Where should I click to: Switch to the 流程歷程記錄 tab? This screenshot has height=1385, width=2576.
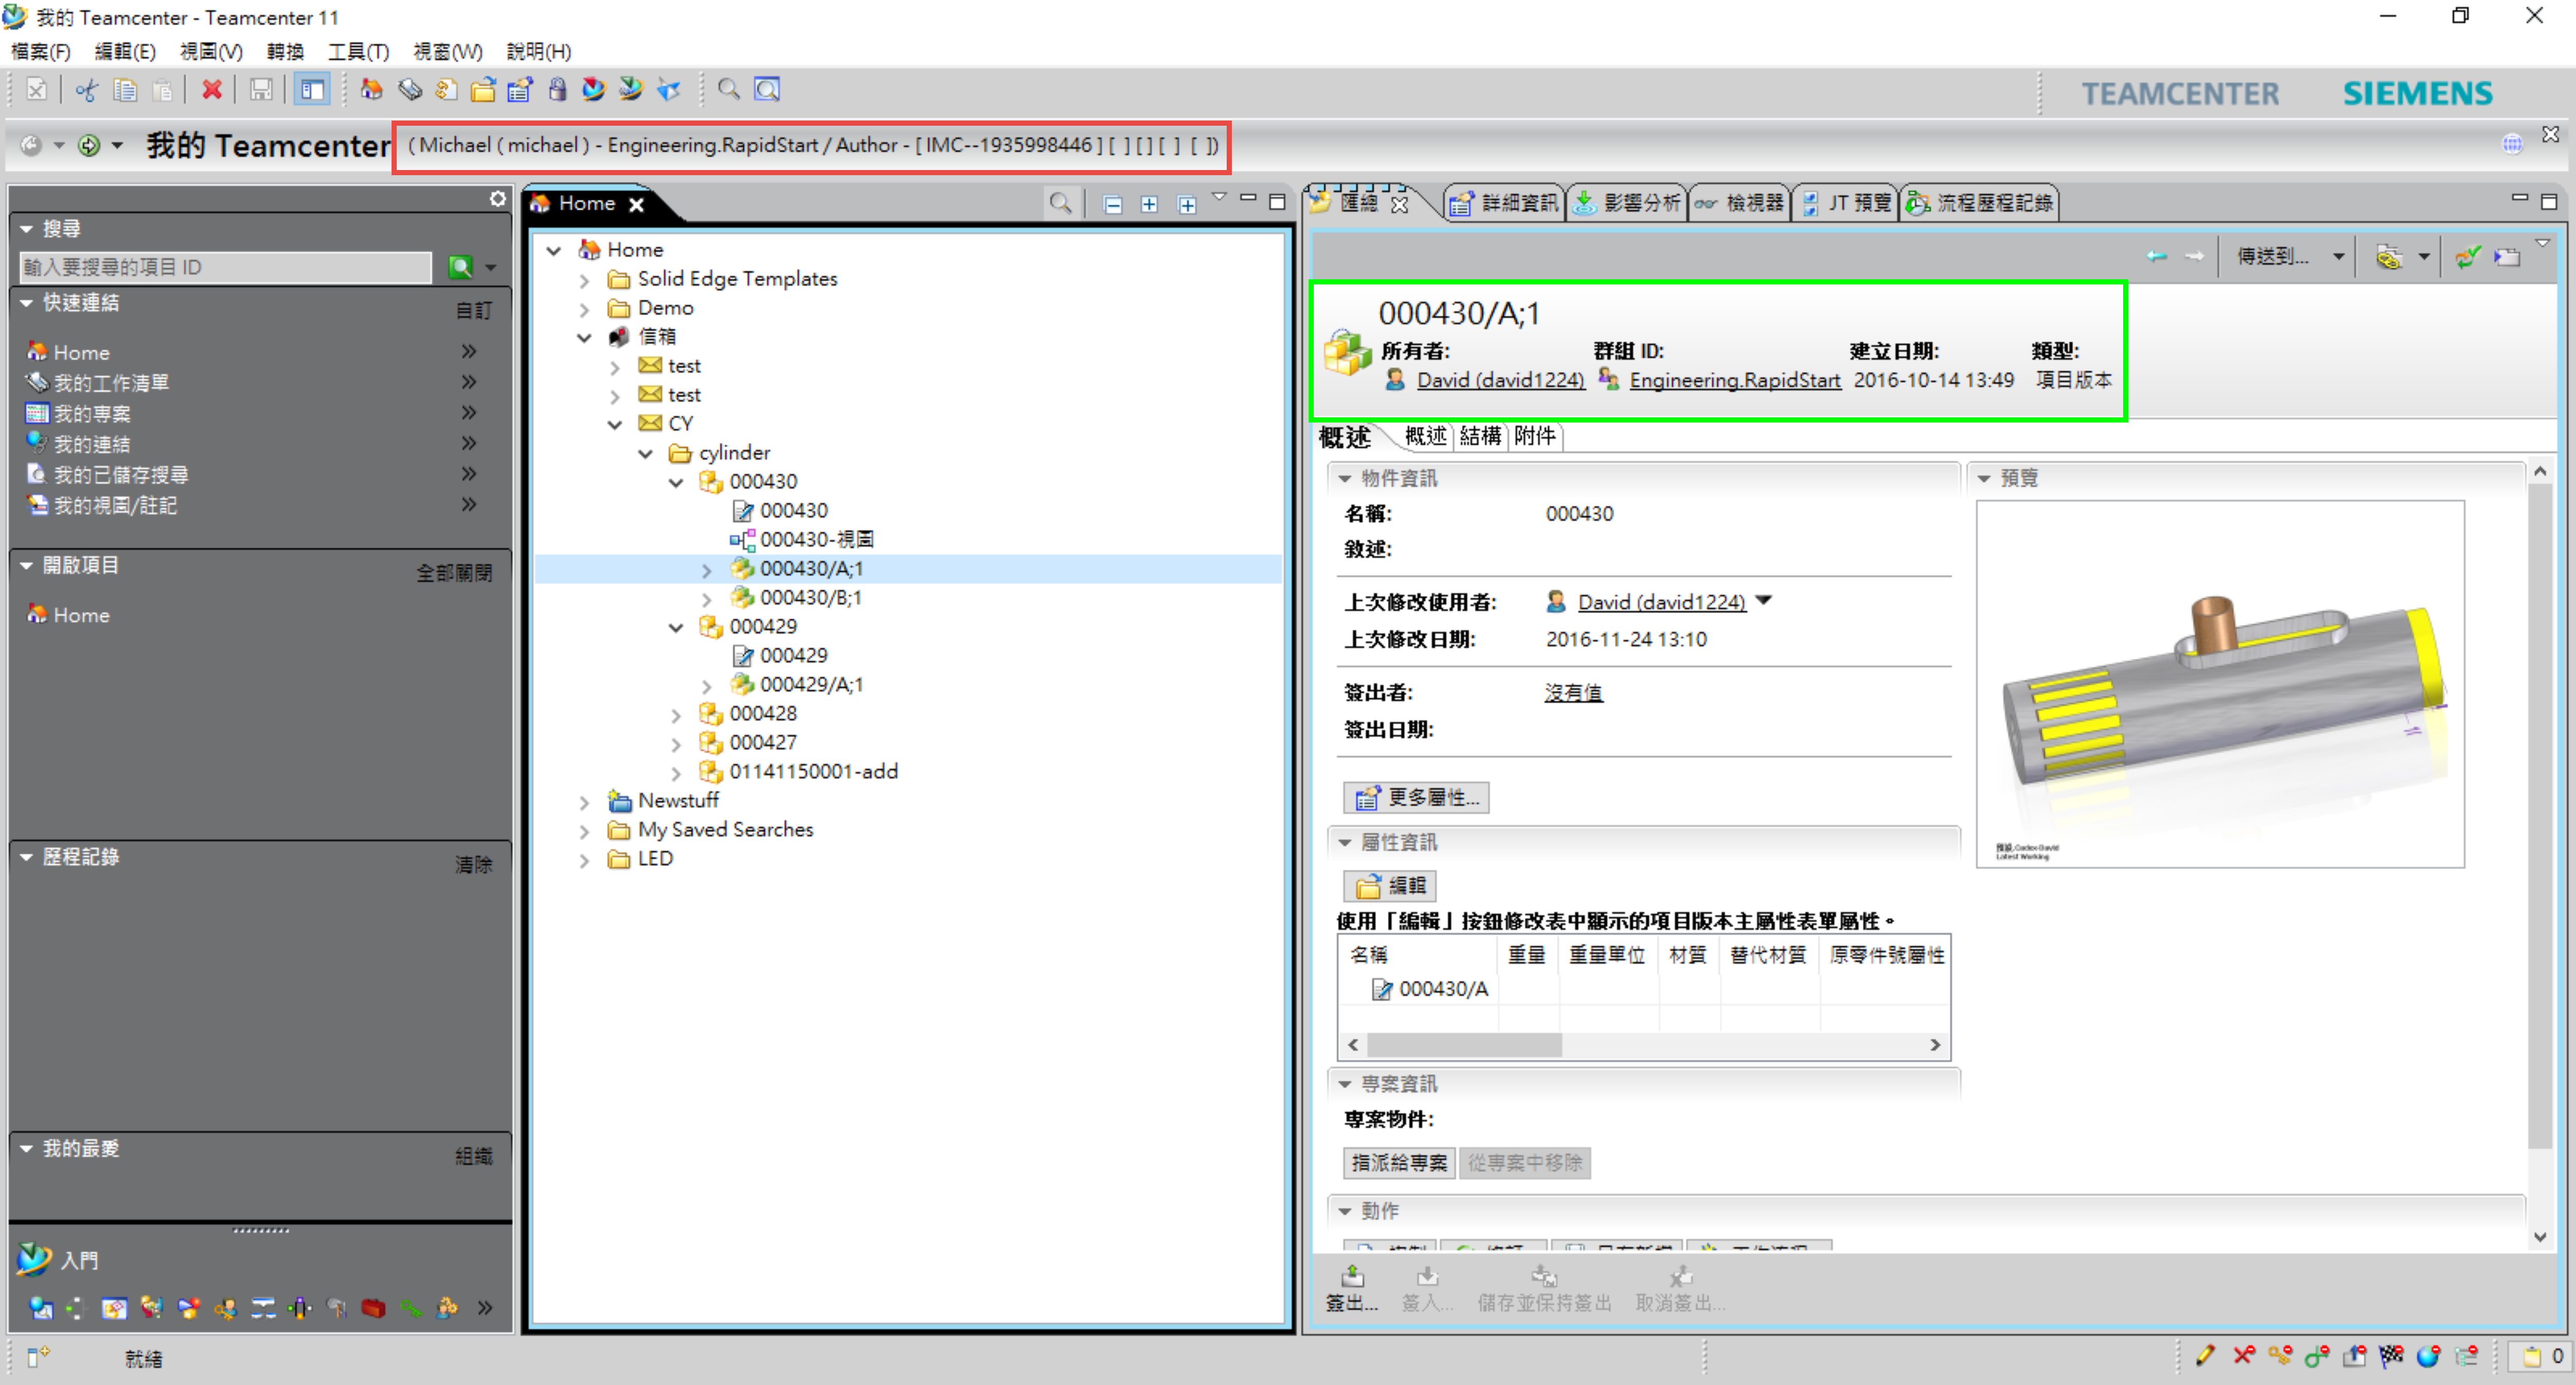coord(1980,203)
